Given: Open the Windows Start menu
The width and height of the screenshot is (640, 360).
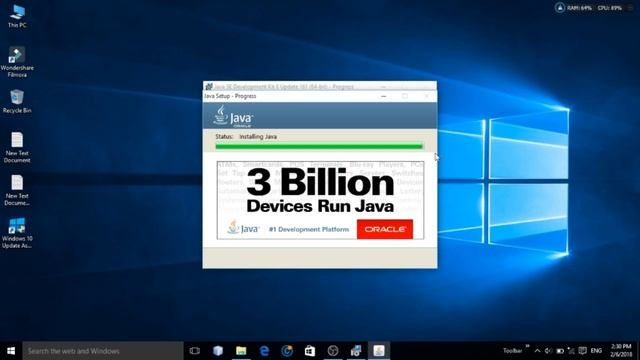Looking at the screenshot, I should [x=11, y=351].
